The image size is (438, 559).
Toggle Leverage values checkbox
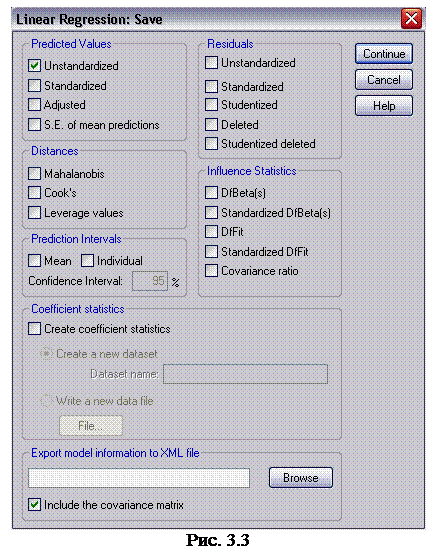35,213
